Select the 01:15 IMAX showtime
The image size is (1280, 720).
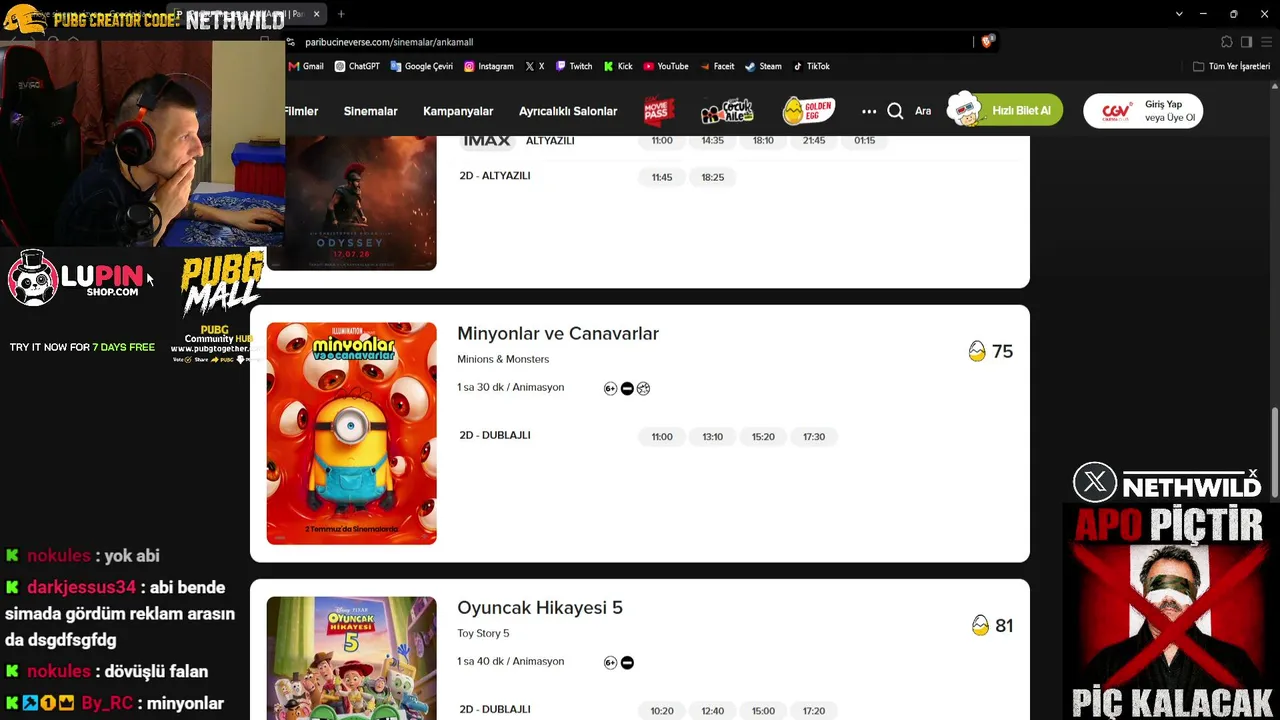click(865, 141)
